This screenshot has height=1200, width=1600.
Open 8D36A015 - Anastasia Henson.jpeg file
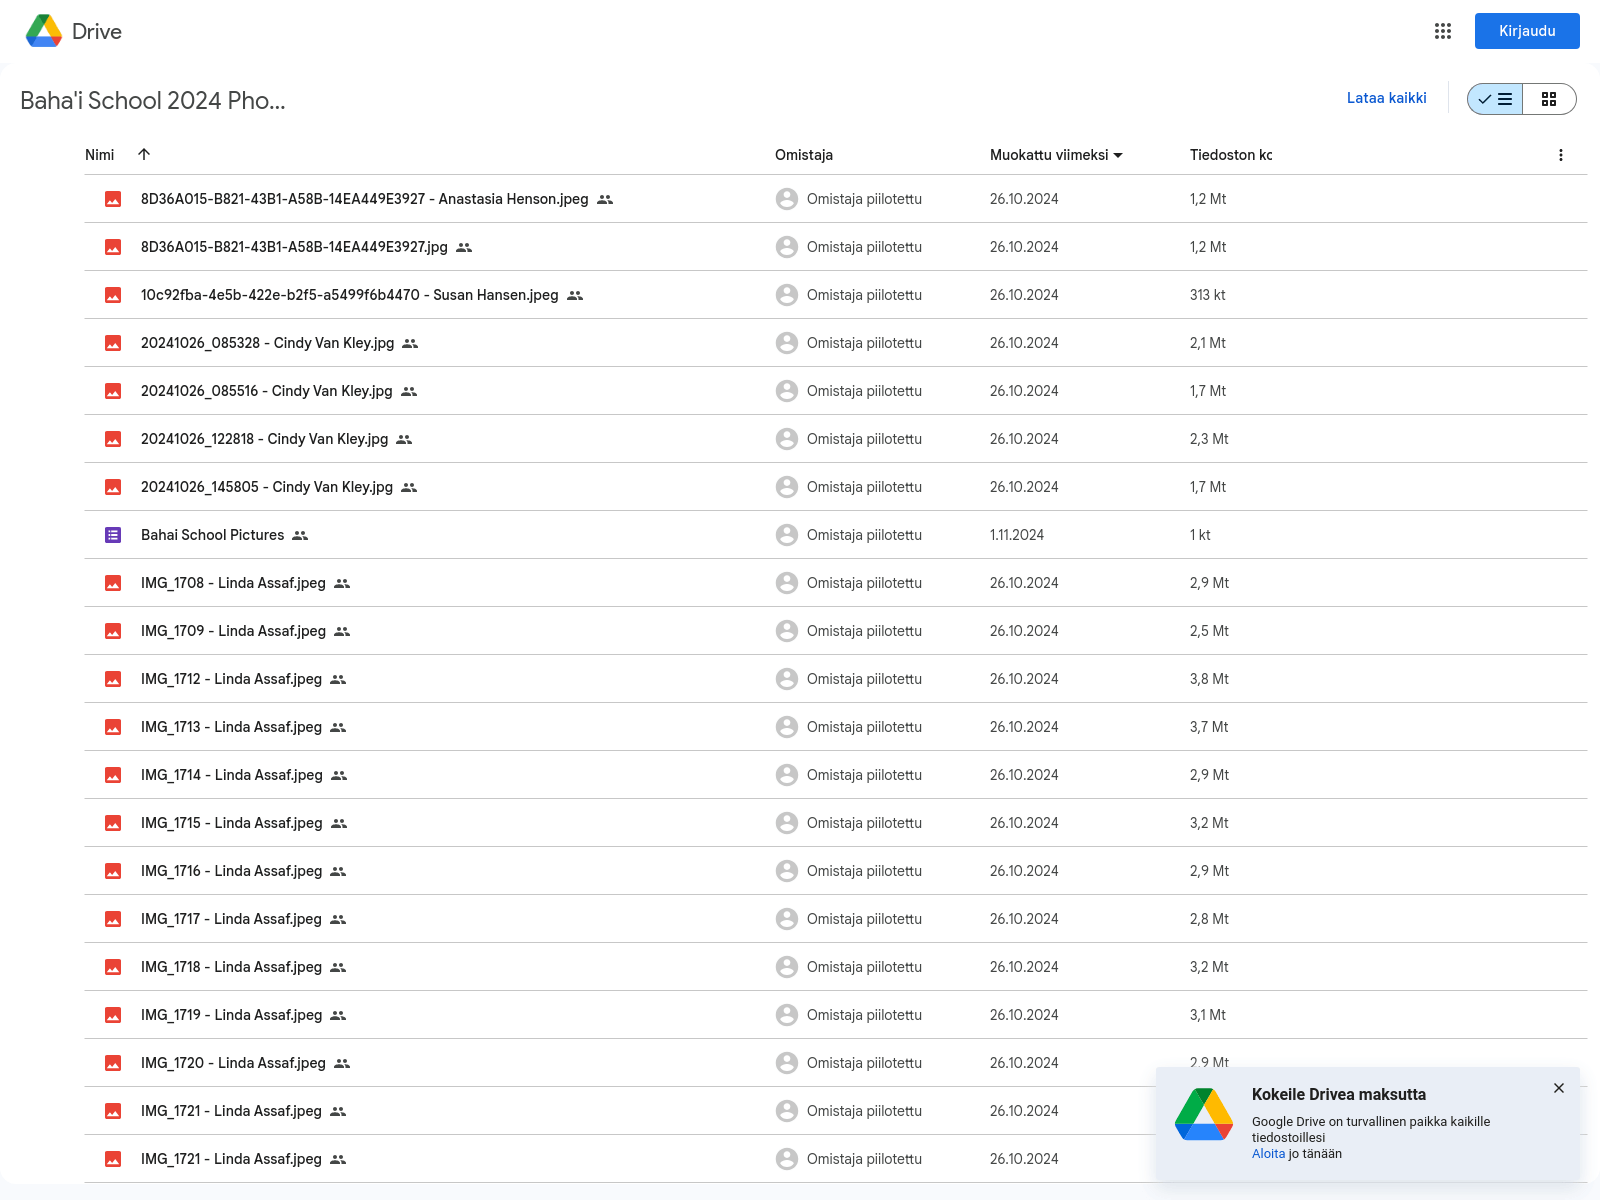(364, 199)
